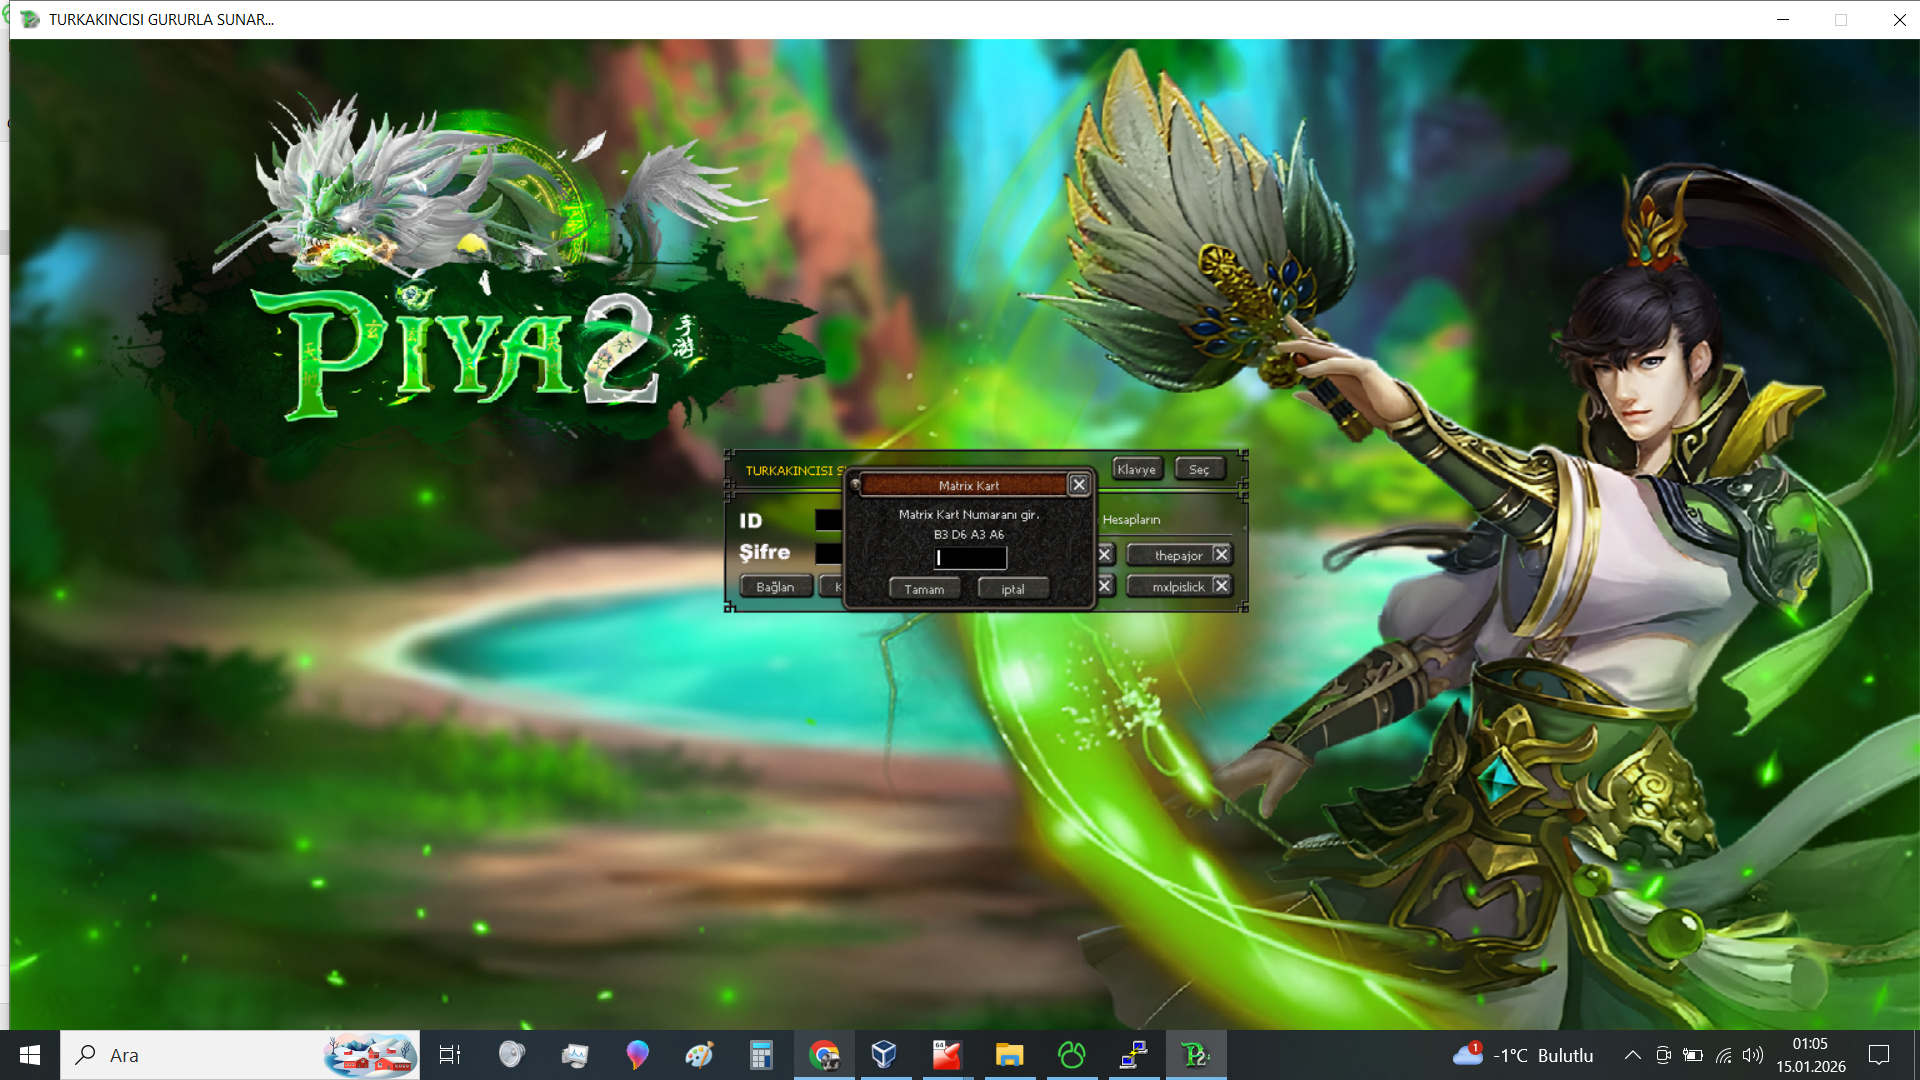Open Task View from the taskbar
This screenshot has width=1920, height=1080.
point(450,1055)
